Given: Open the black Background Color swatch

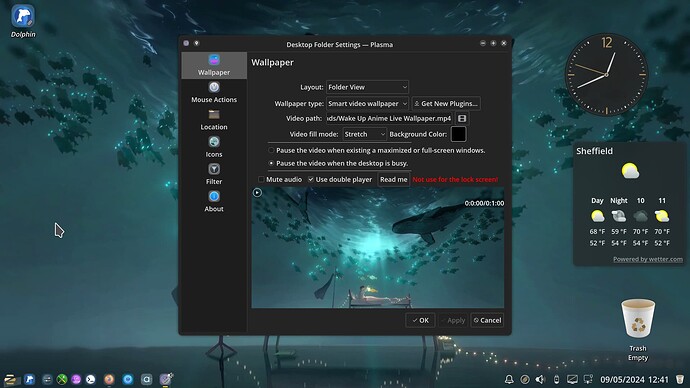Looking at the screenshot, I should (458, 134).
